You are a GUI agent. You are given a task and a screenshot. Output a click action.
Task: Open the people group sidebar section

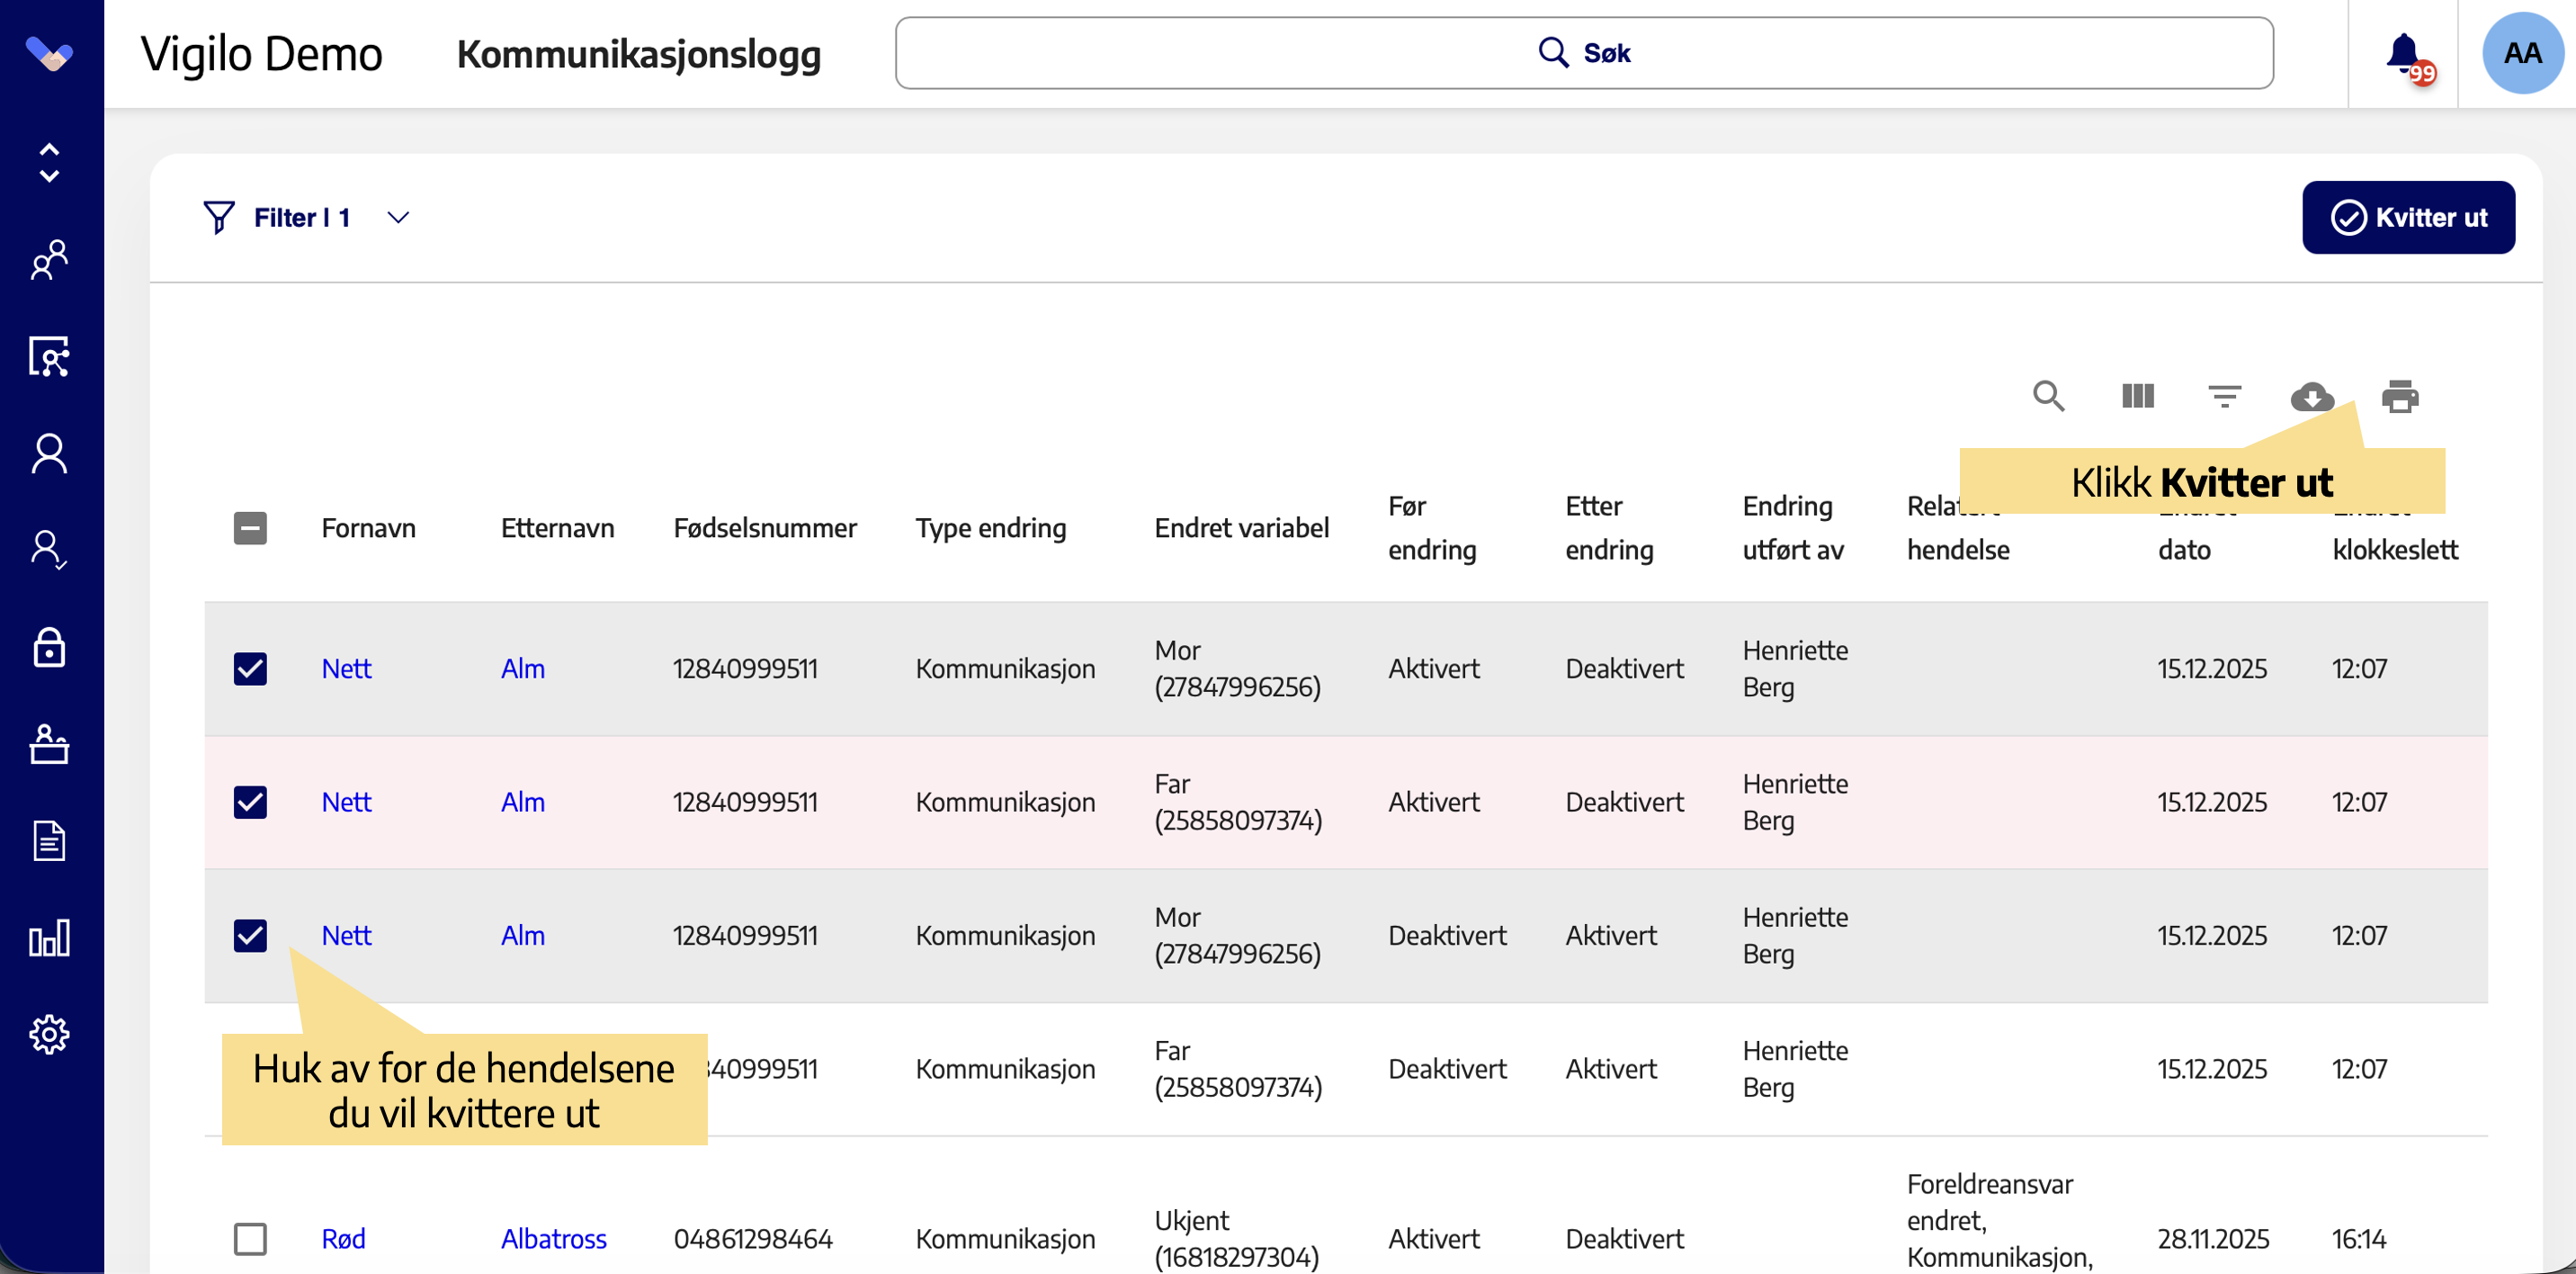pos(49,260)
